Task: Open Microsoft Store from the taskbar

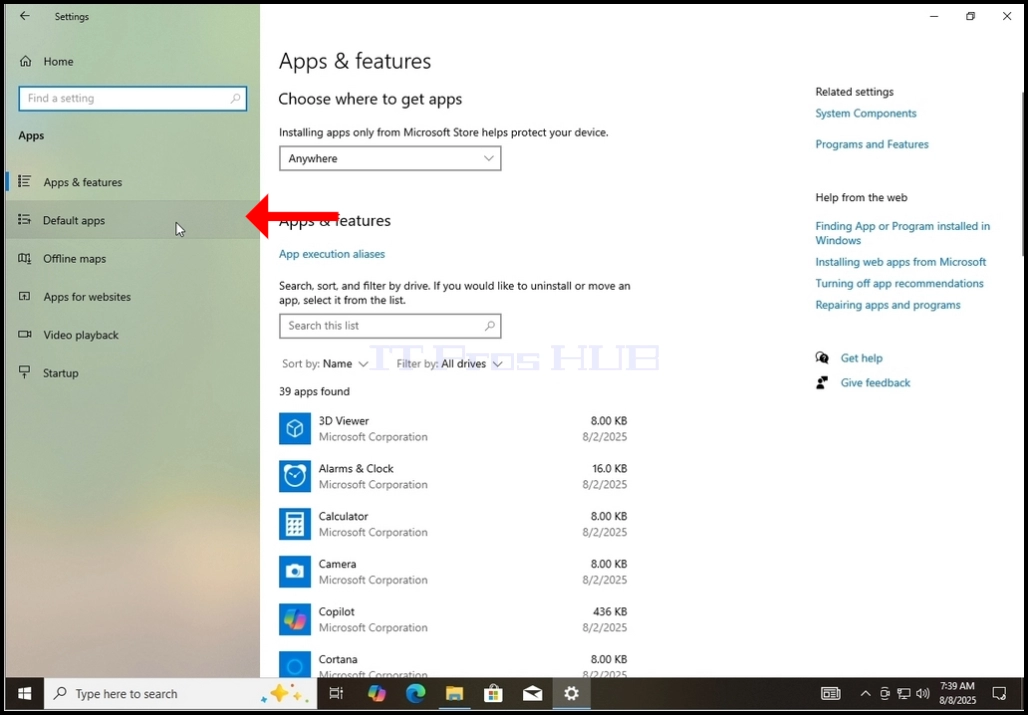Action: click(x=493, y=693)
